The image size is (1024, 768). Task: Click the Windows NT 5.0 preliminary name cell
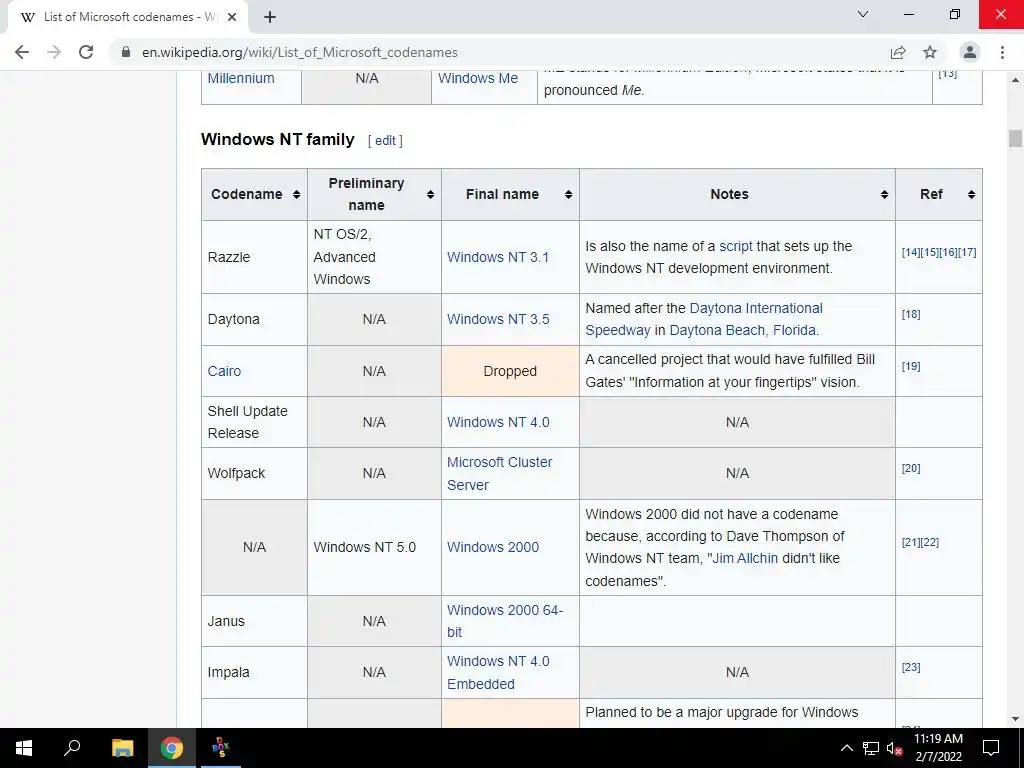(x=374, y=547)
